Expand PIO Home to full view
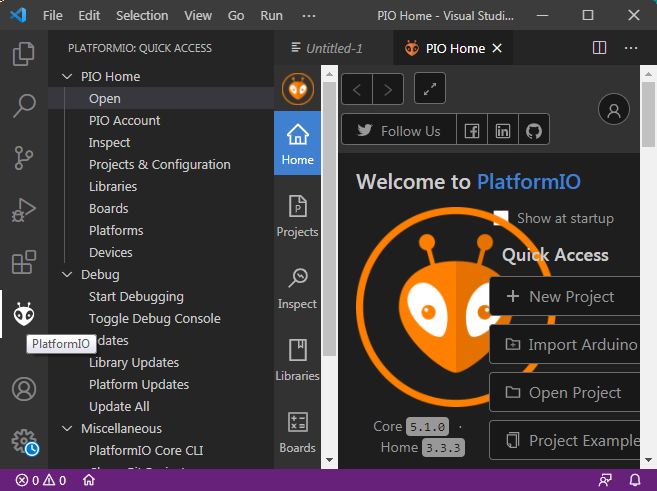657x491 pixels. 430,88
